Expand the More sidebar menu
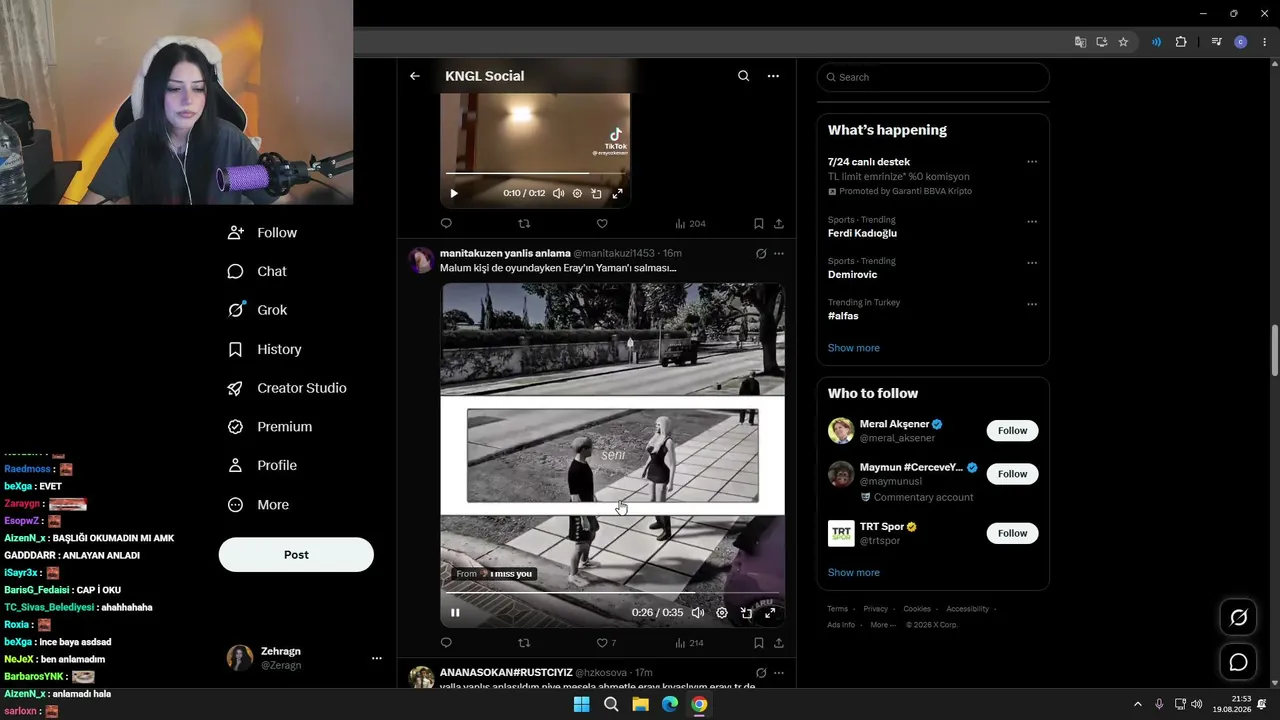Viewport: 1280px width, 720px height. pyautogui.click(x=258, y=505)
